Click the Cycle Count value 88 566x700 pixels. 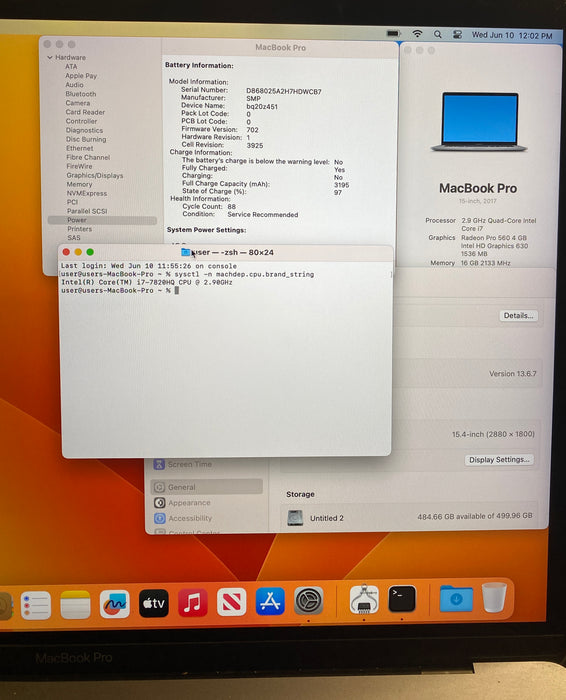232,207
